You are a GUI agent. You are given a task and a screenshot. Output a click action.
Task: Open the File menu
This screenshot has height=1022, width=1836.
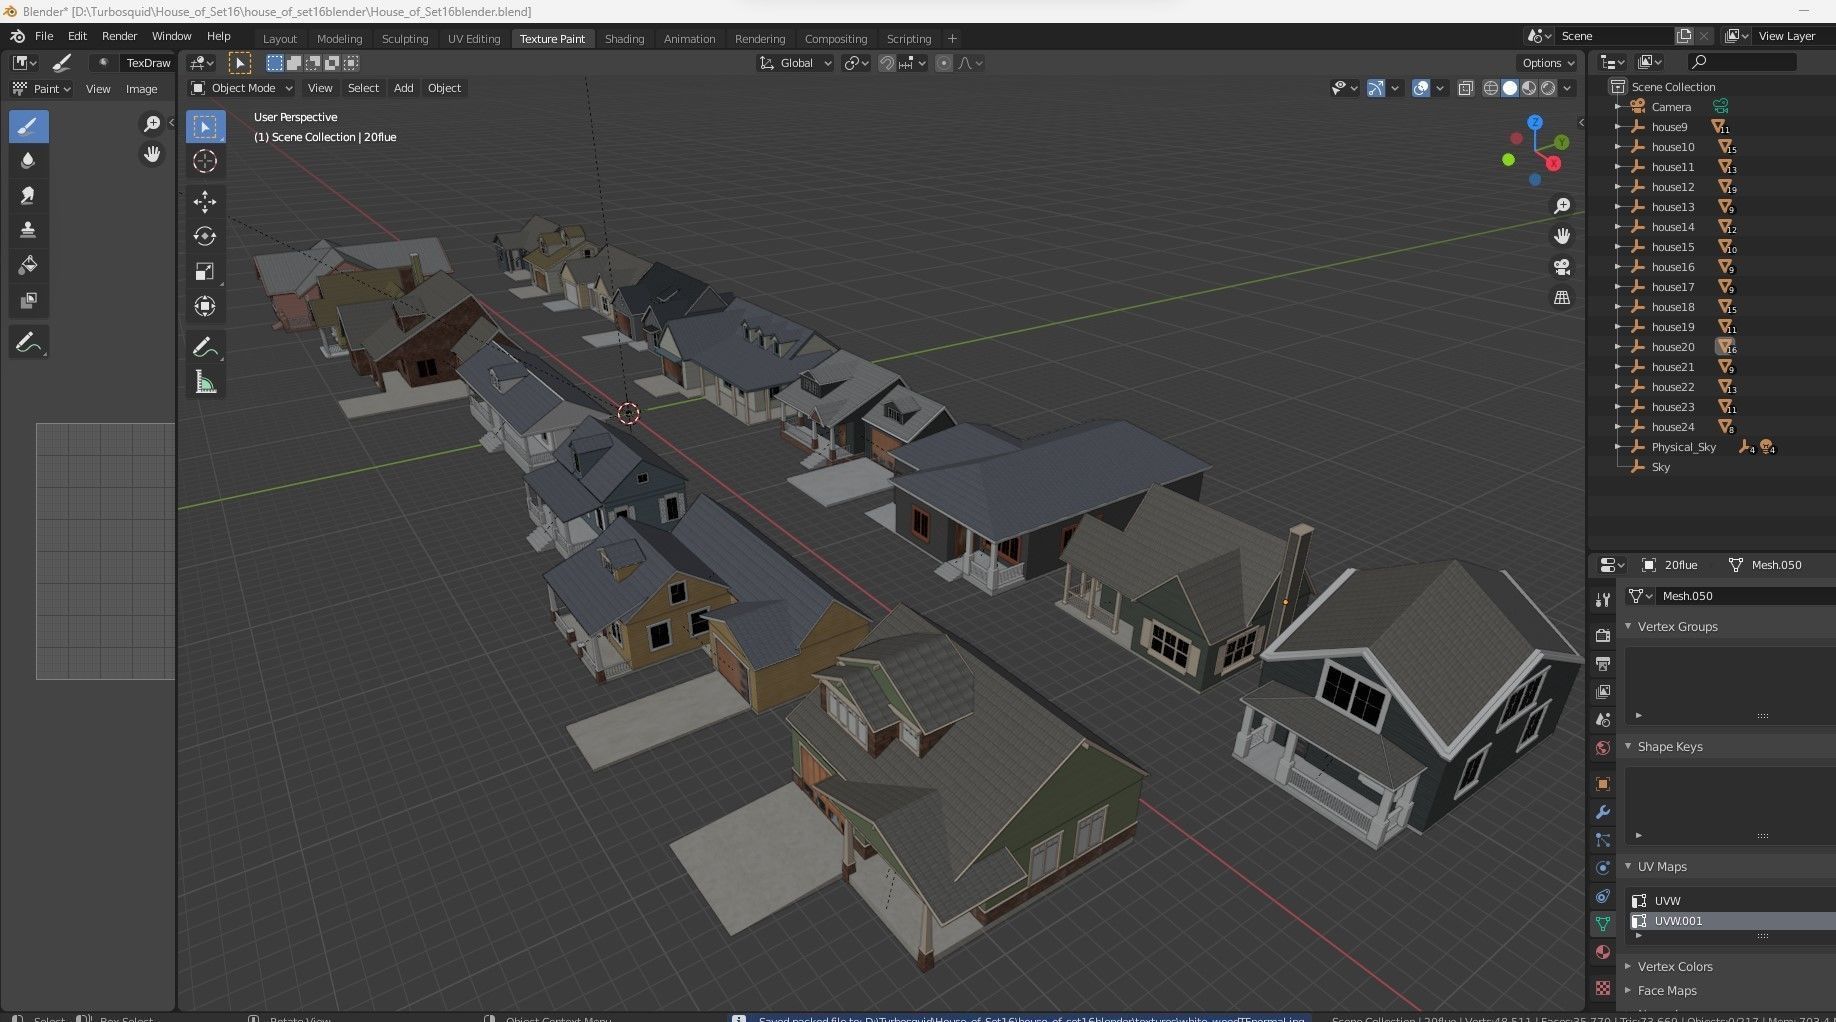44,36
